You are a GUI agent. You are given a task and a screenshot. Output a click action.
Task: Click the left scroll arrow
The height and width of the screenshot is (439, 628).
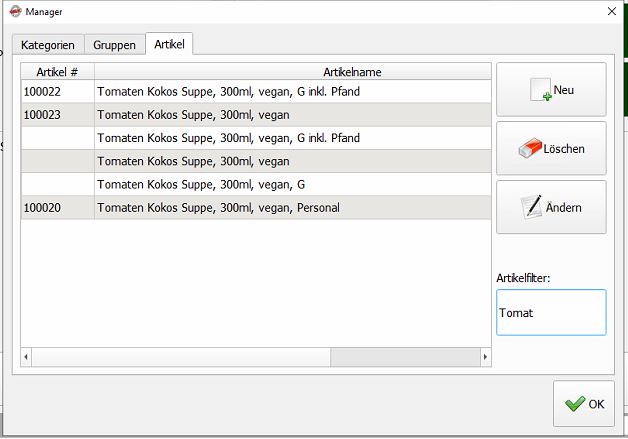[26, 356]
